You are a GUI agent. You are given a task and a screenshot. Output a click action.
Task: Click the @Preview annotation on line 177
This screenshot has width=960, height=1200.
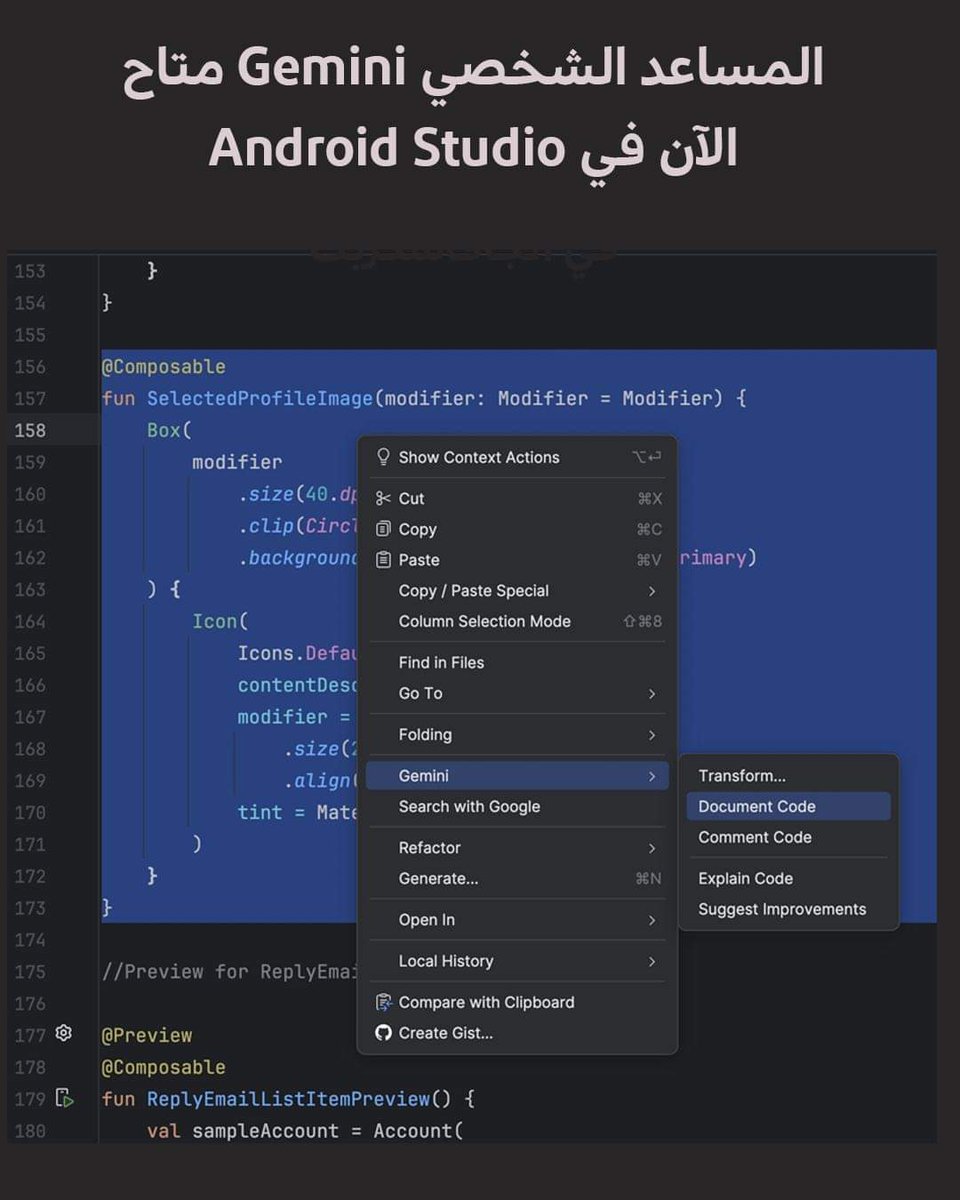(147, 1035)
